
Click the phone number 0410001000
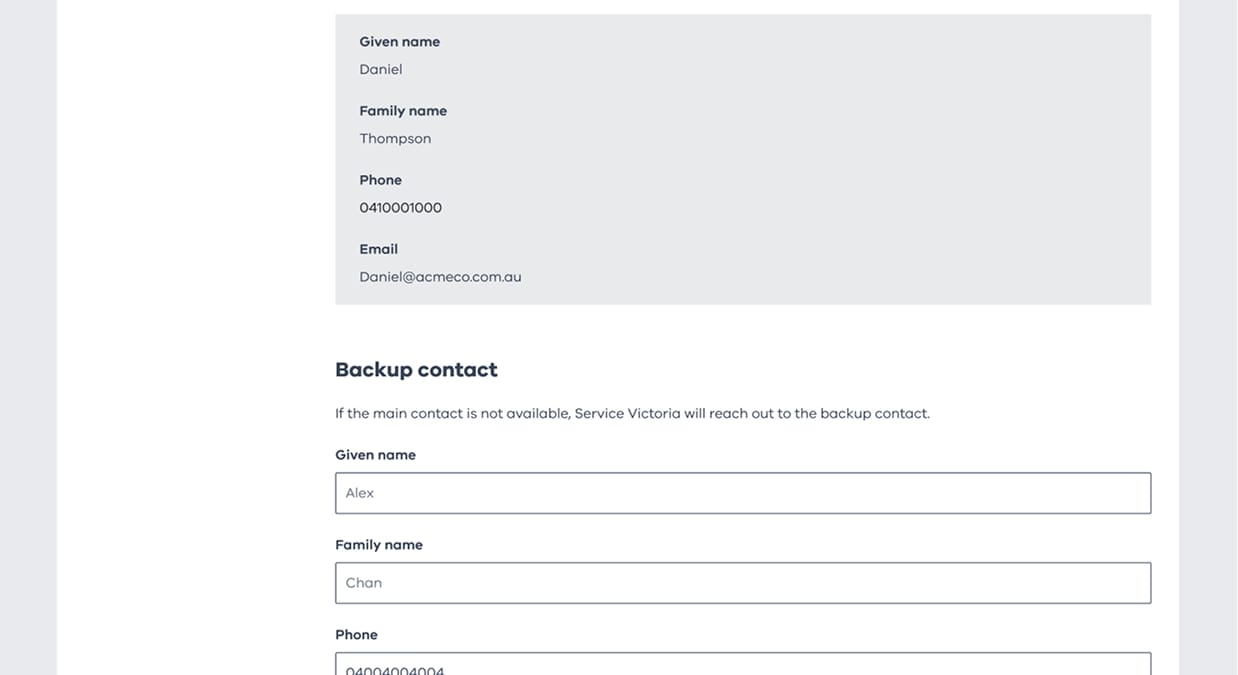click(400, 208)
